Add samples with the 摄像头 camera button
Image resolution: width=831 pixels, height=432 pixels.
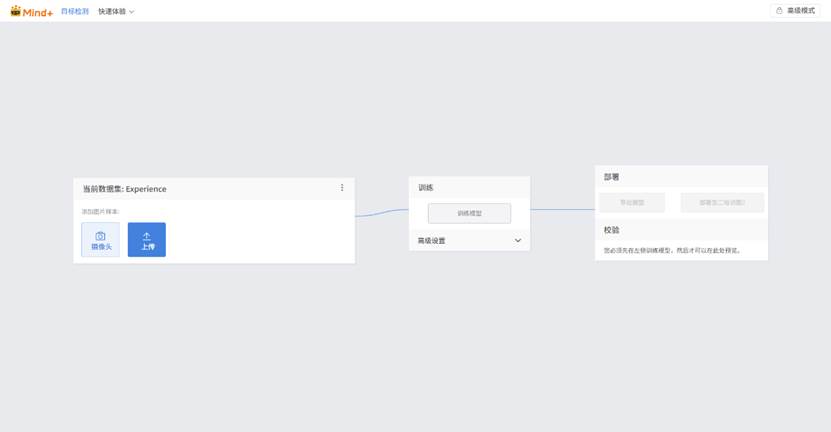(x=100, y=240)
